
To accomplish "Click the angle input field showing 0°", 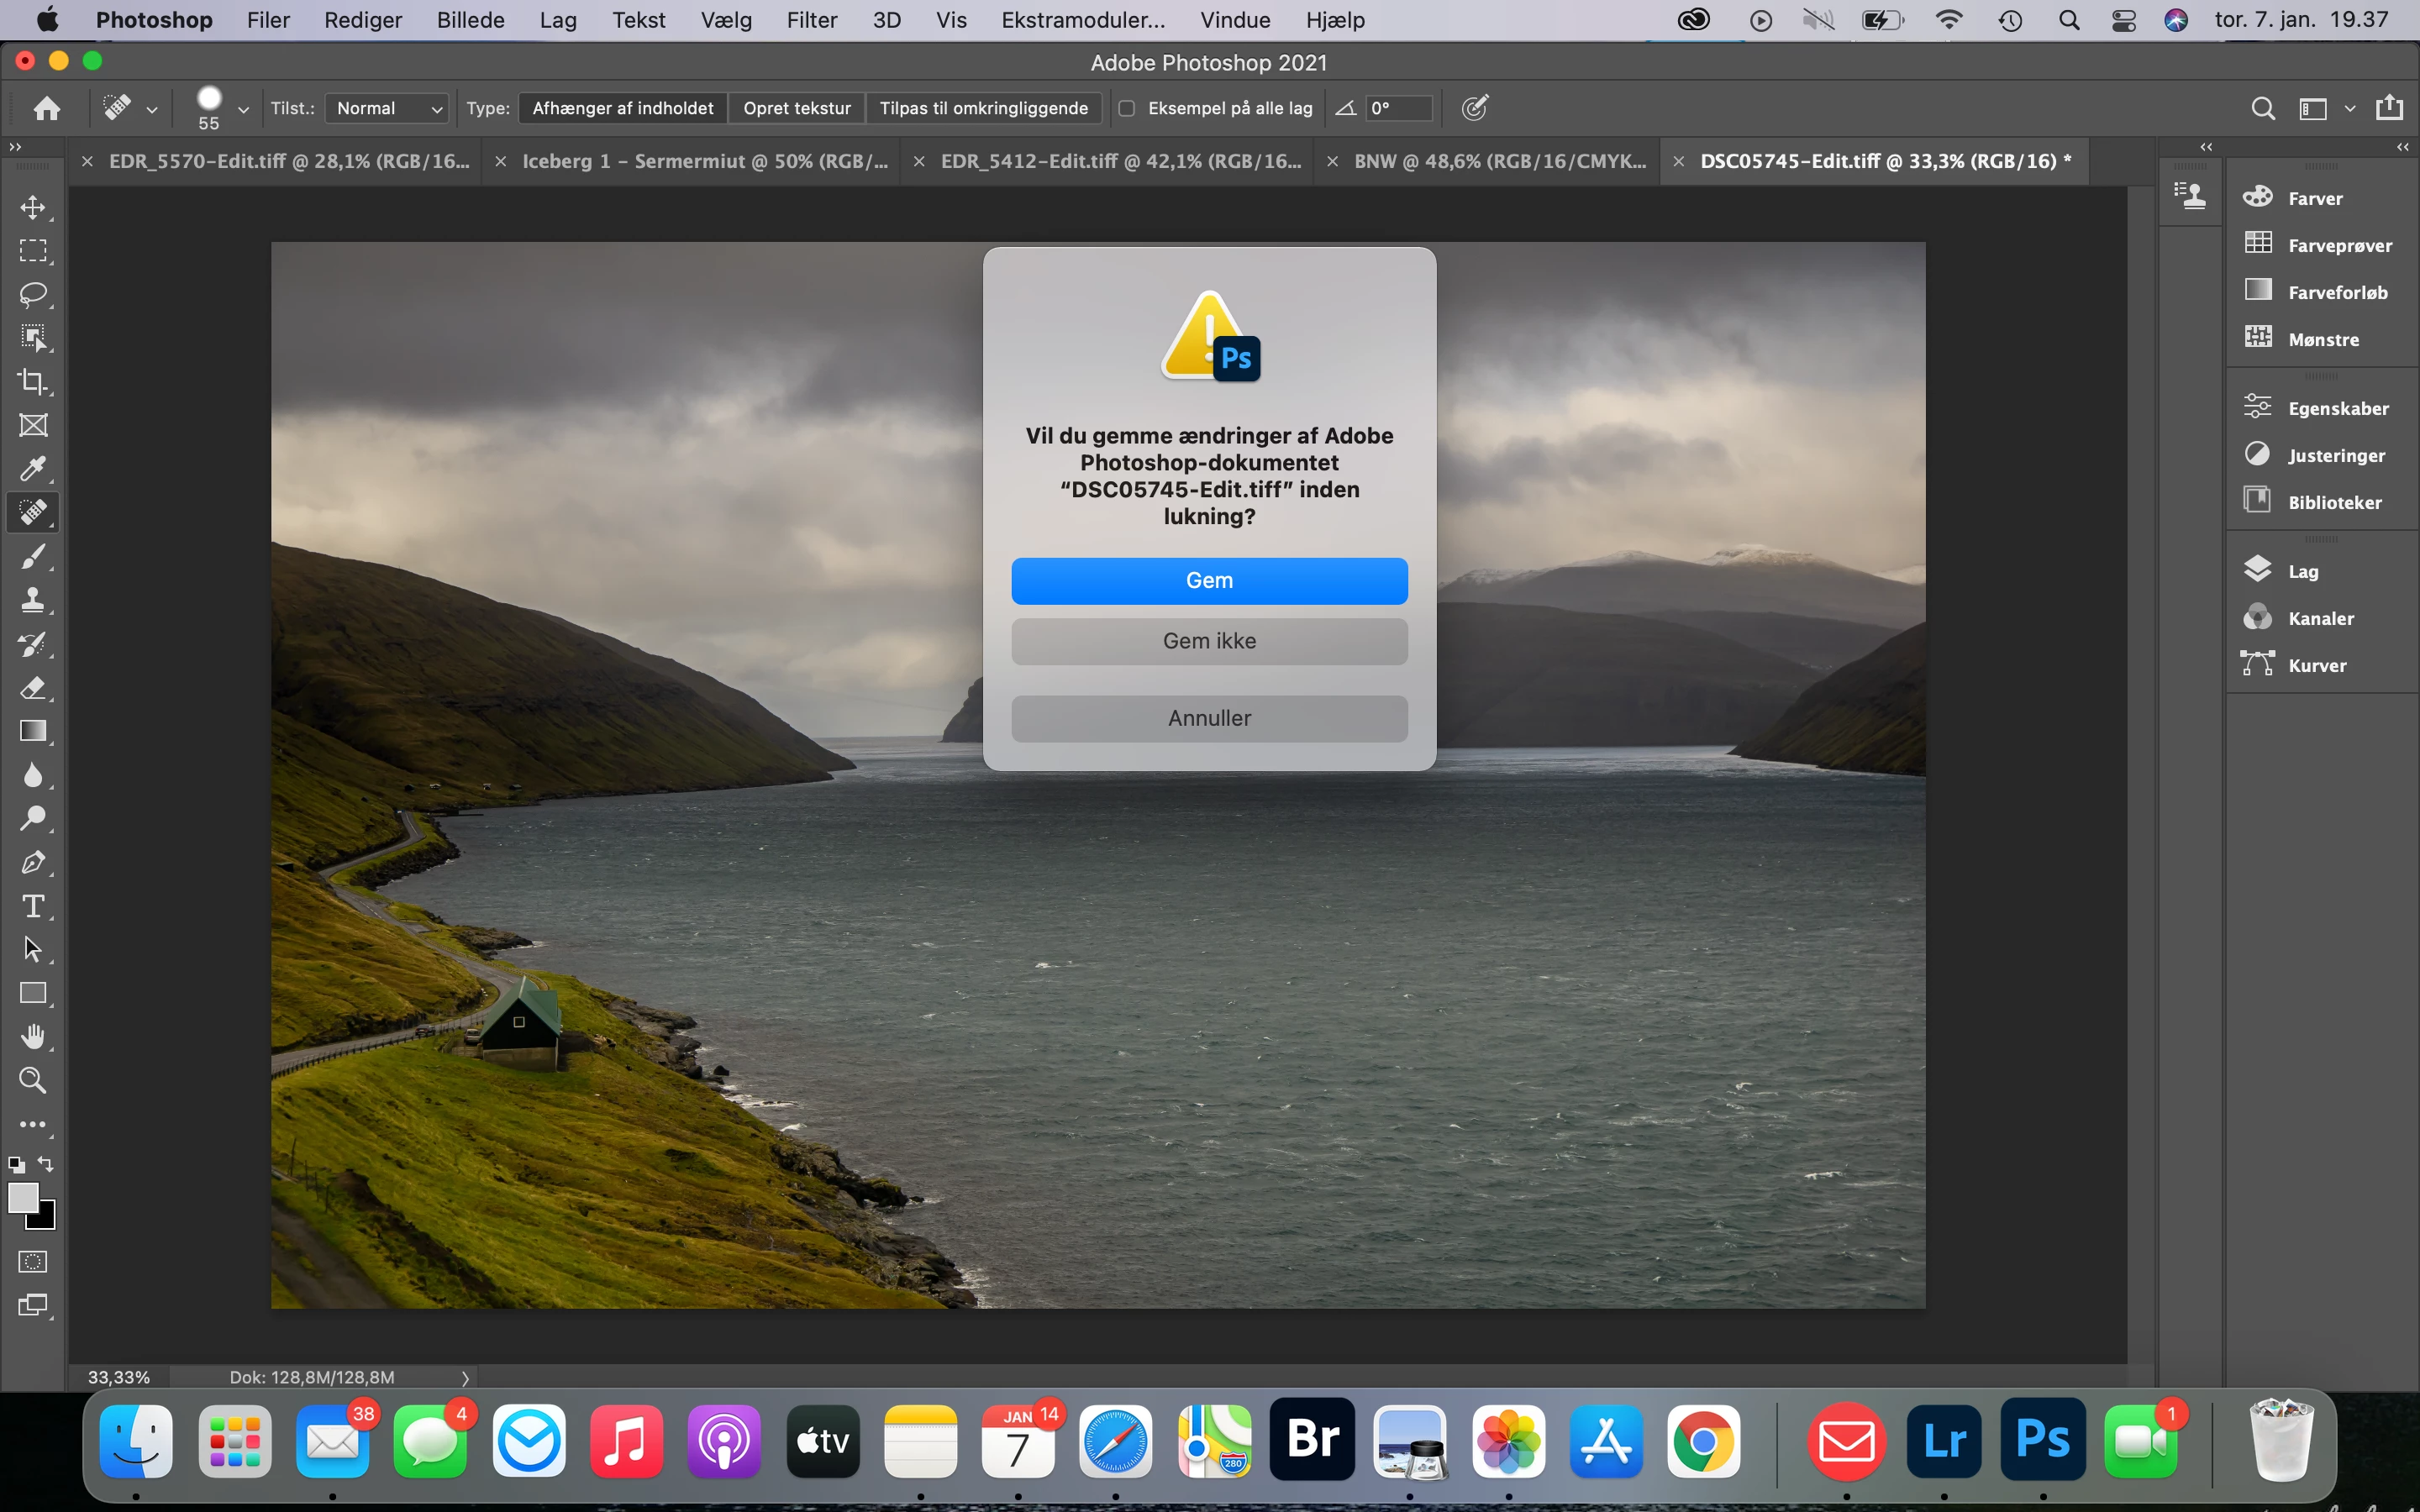I will coord(1398,108).
